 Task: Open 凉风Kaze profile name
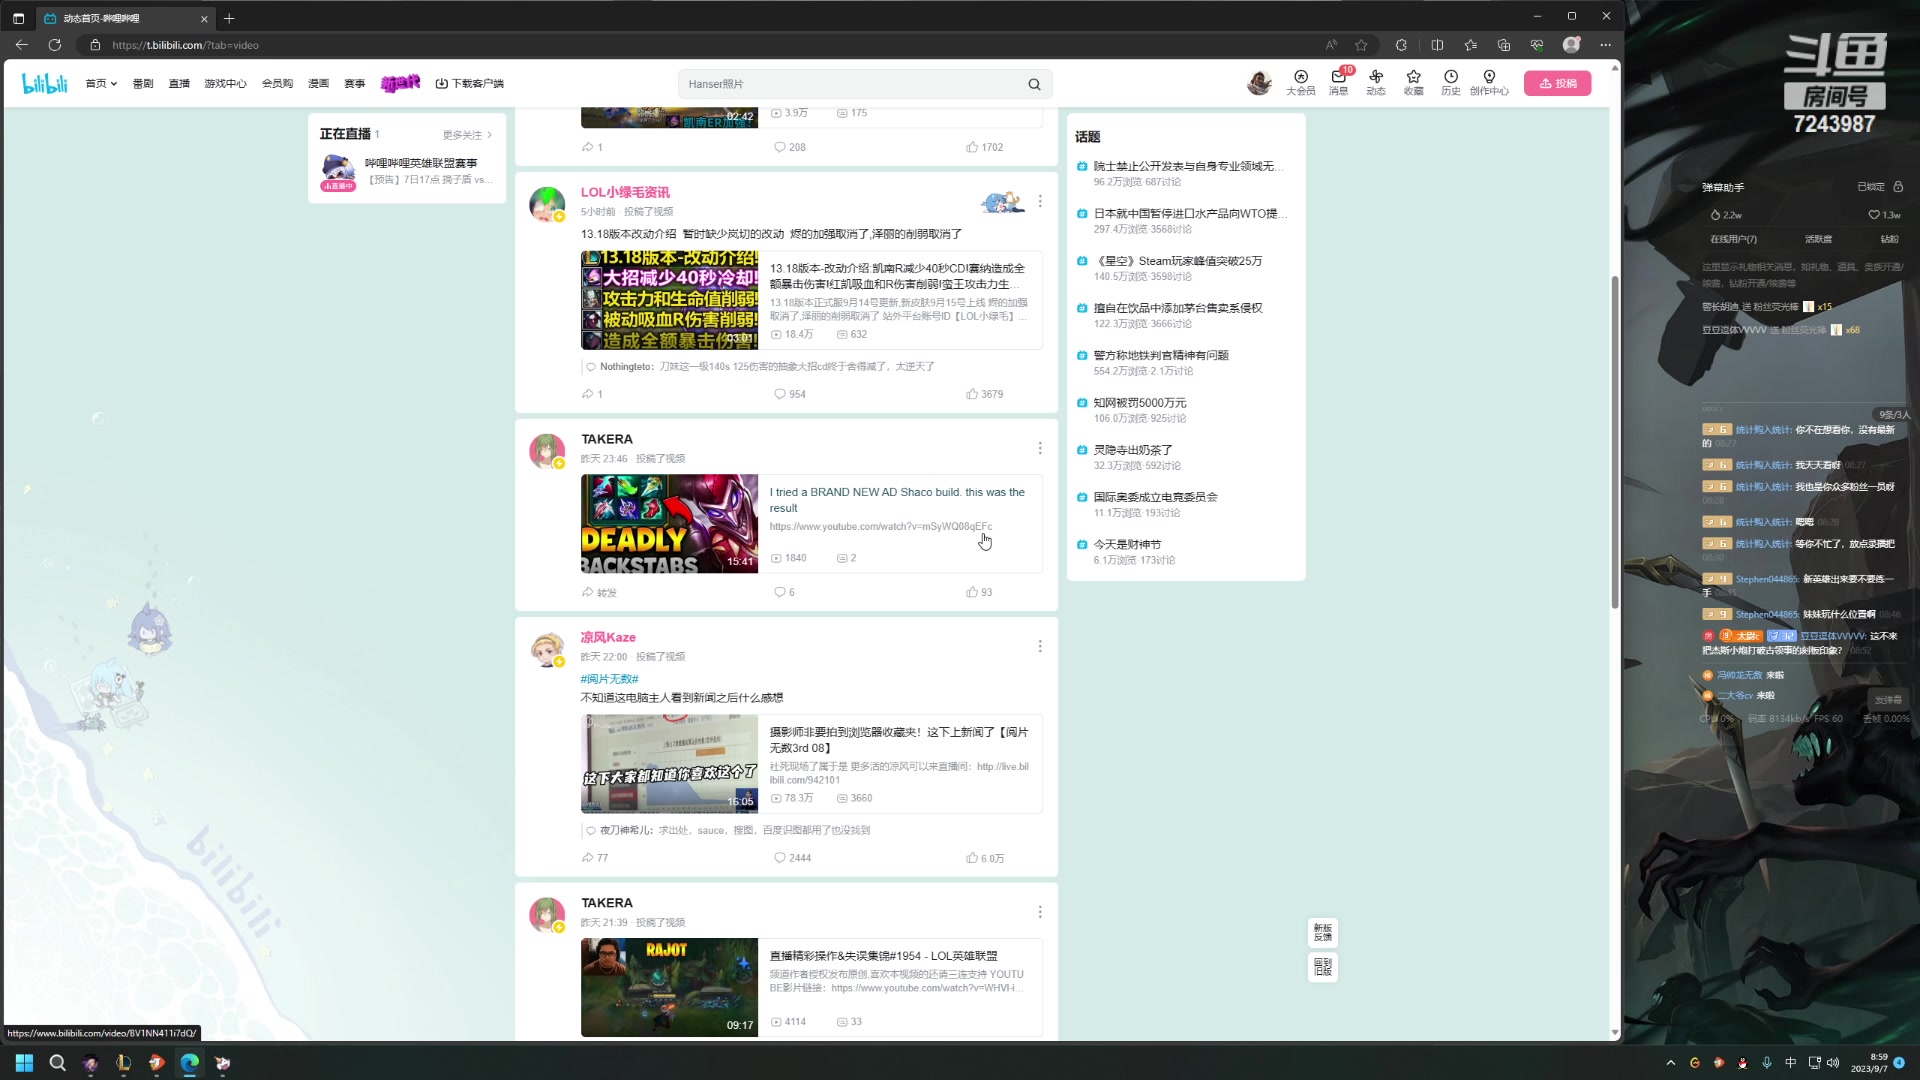pyautogui.click(x=608, y=637)
